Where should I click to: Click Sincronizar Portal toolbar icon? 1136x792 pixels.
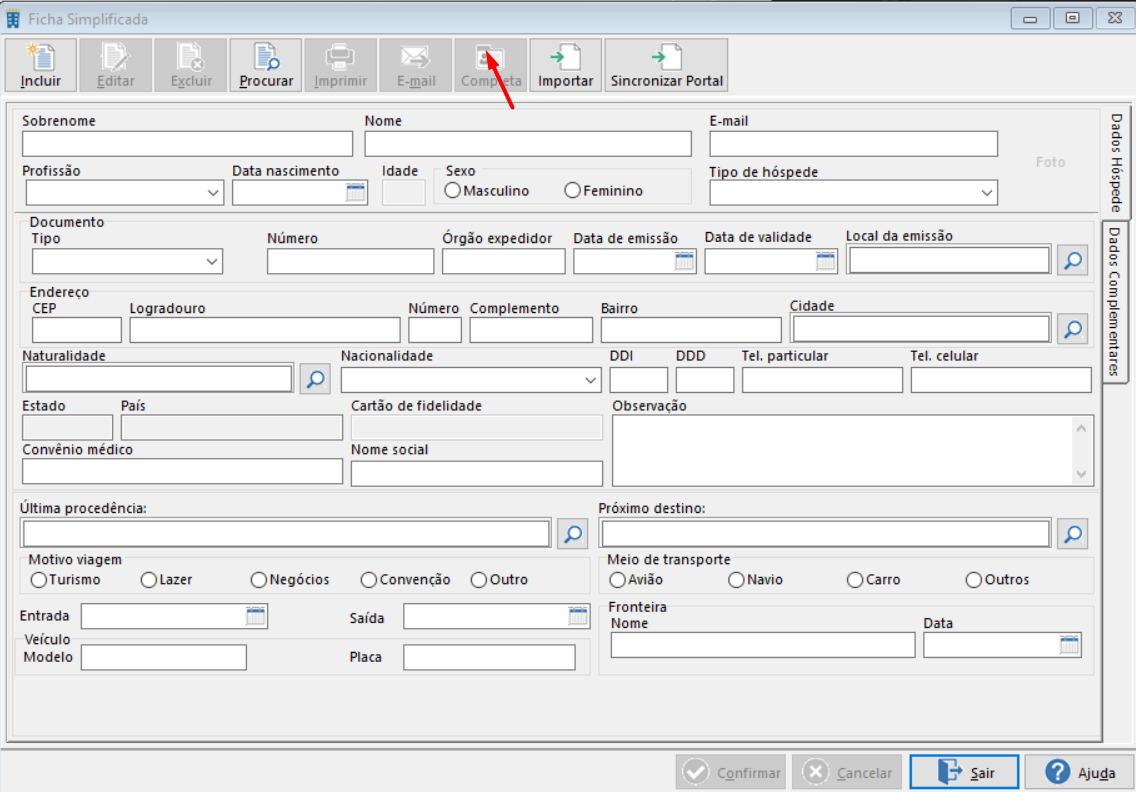pyautogui.click(x=667, y=65)
